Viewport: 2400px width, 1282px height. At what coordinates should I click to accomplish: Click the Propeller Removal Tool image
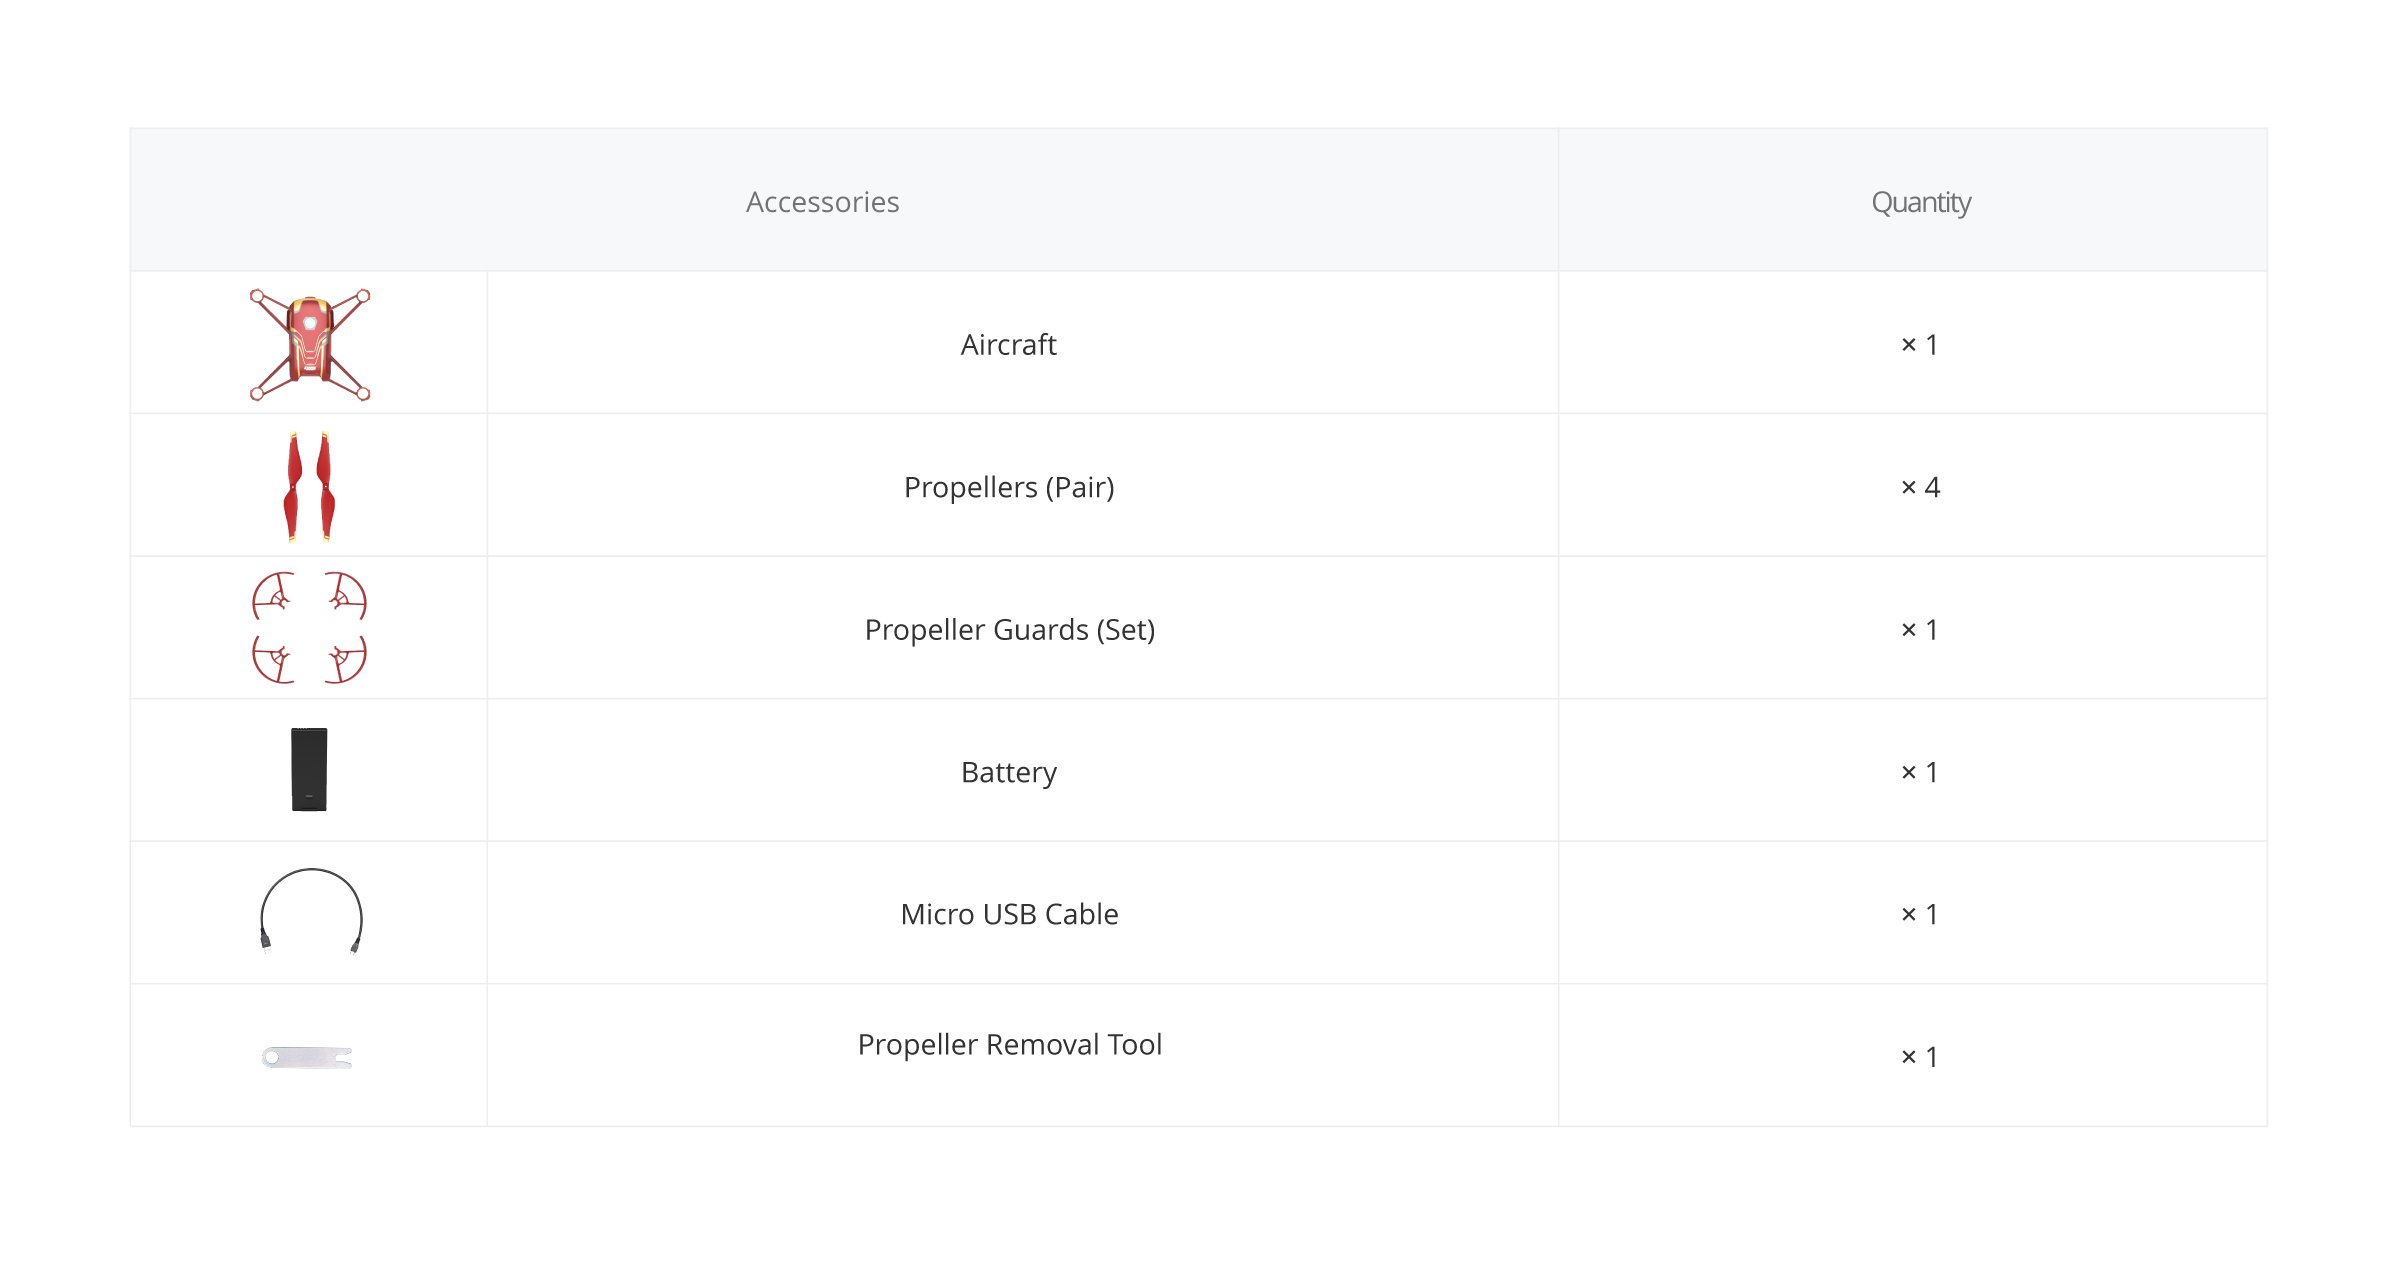coord(307,1057)
